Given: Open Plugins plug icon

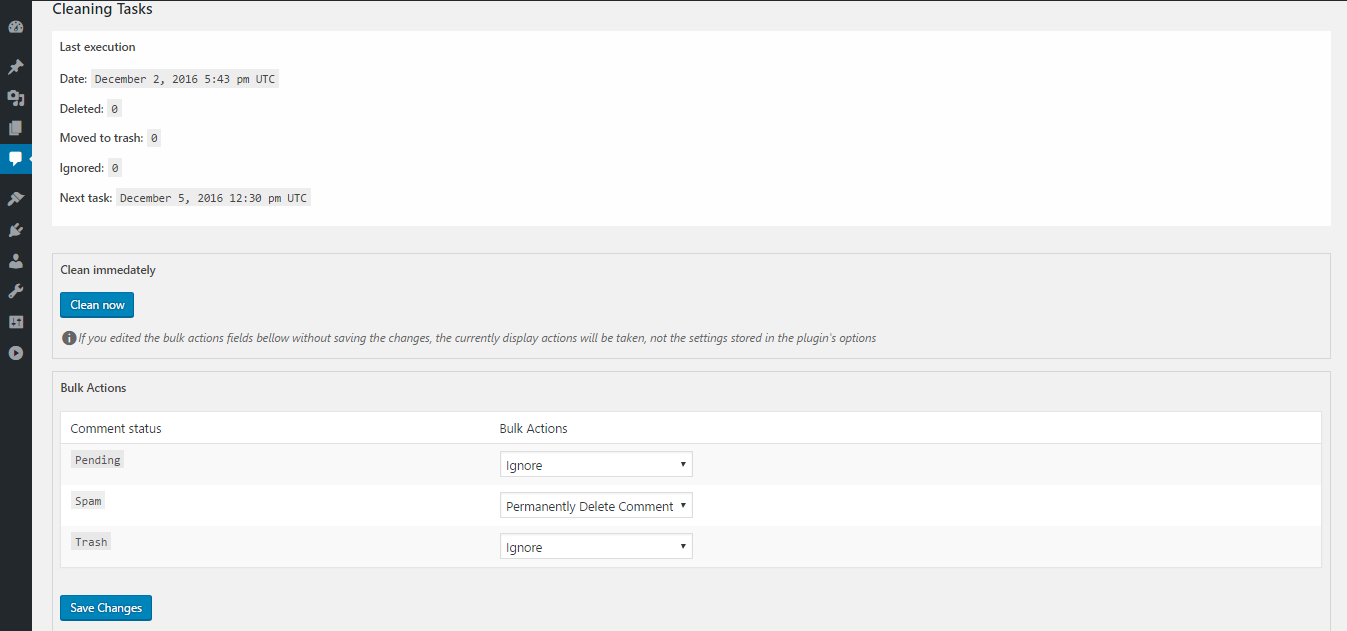Looking at the screenshot, I should pos(15,230).
